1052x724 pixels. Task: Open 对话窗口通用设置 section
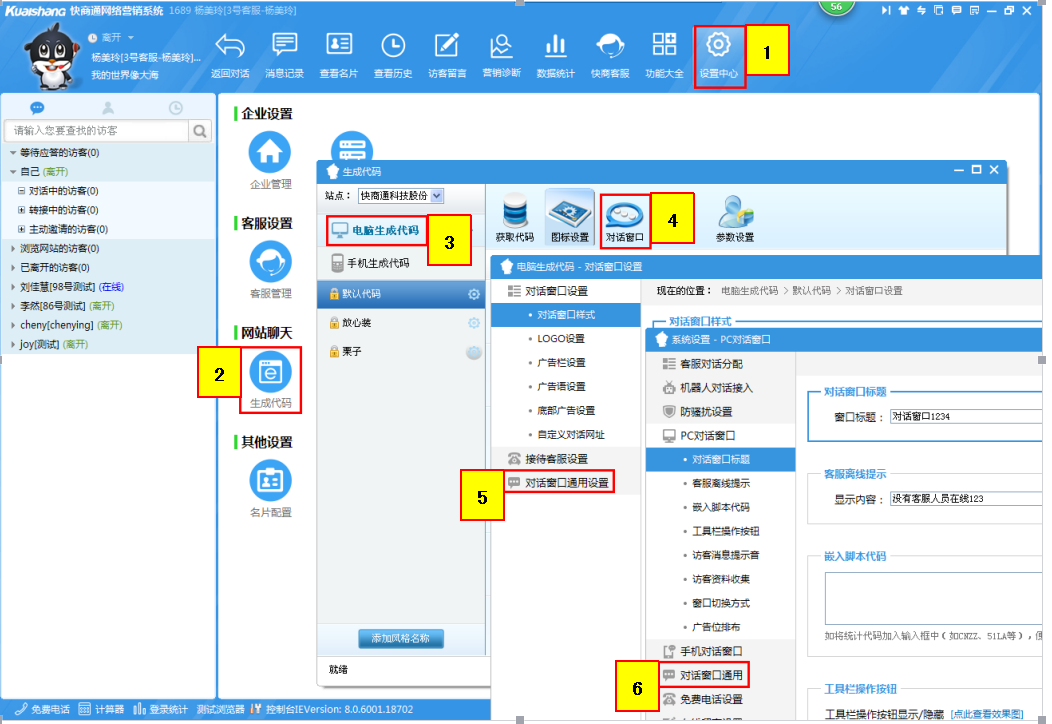click(x=560, y=482)
